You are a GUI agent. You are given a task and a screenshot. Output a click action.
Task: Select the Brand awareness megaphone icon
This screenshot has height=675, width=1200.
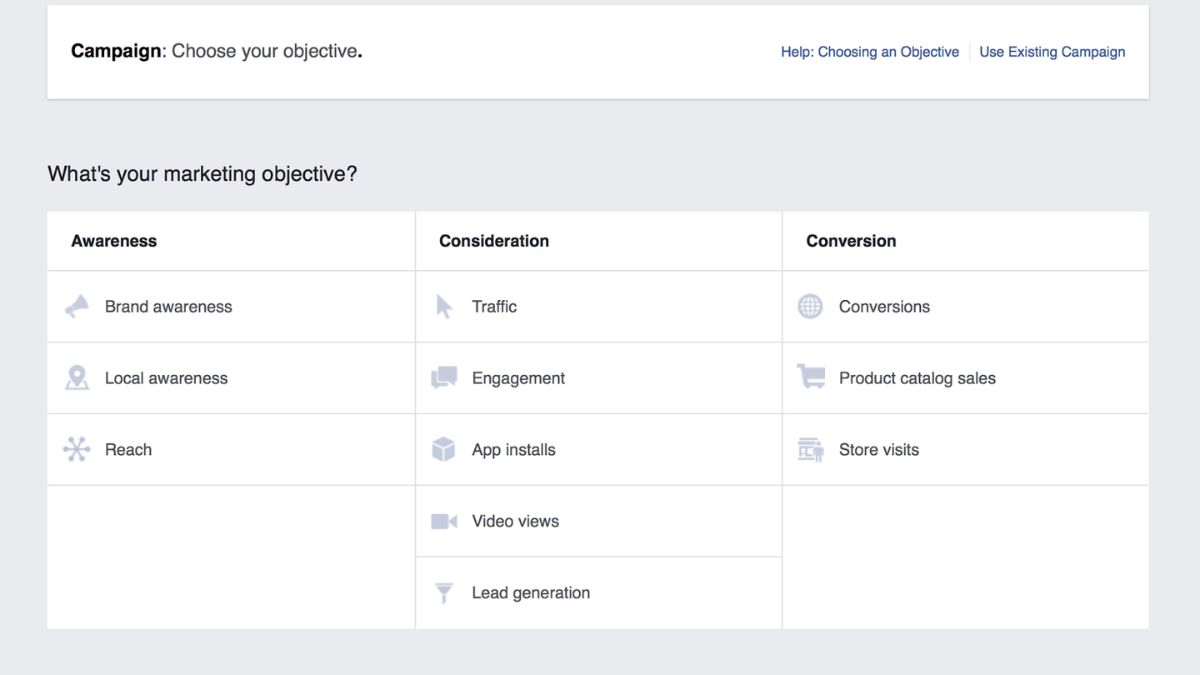[x=79, y=306]
